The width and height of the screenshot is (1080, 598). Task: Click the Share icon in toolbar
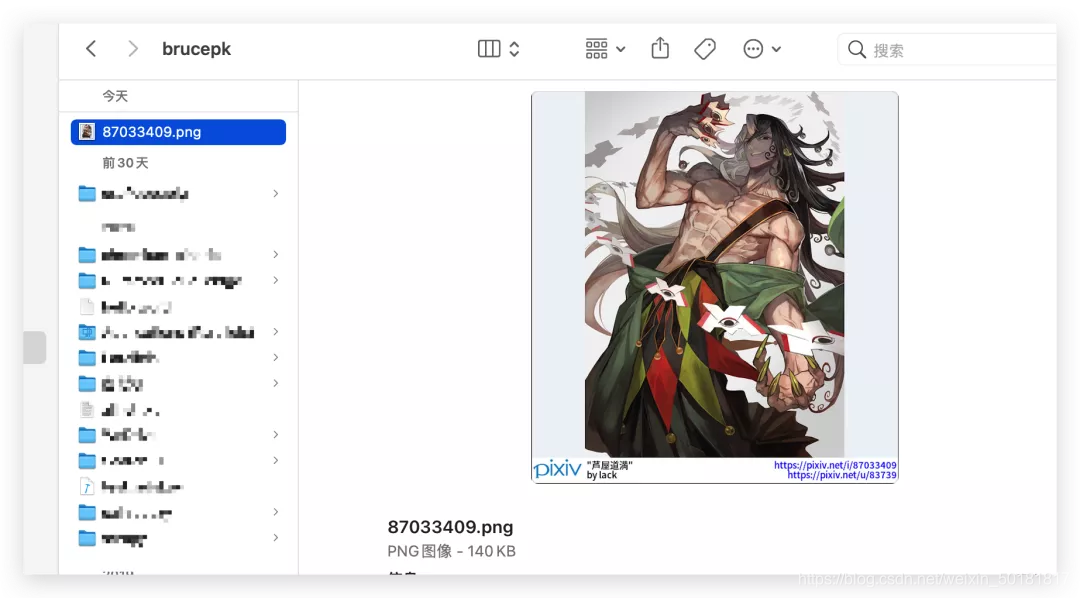click(x=660, y=48)
